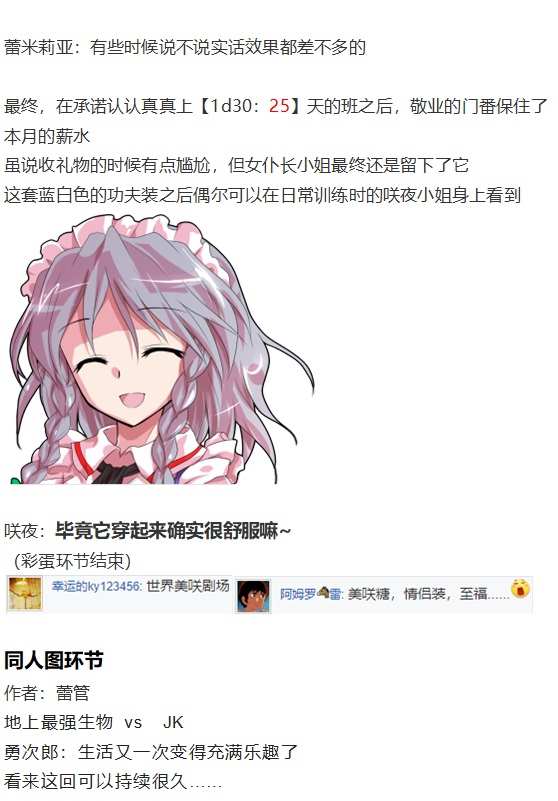Click the line 看来这回可以持续很久
Viewport: 558px width, 801px height.
[113, 782]
